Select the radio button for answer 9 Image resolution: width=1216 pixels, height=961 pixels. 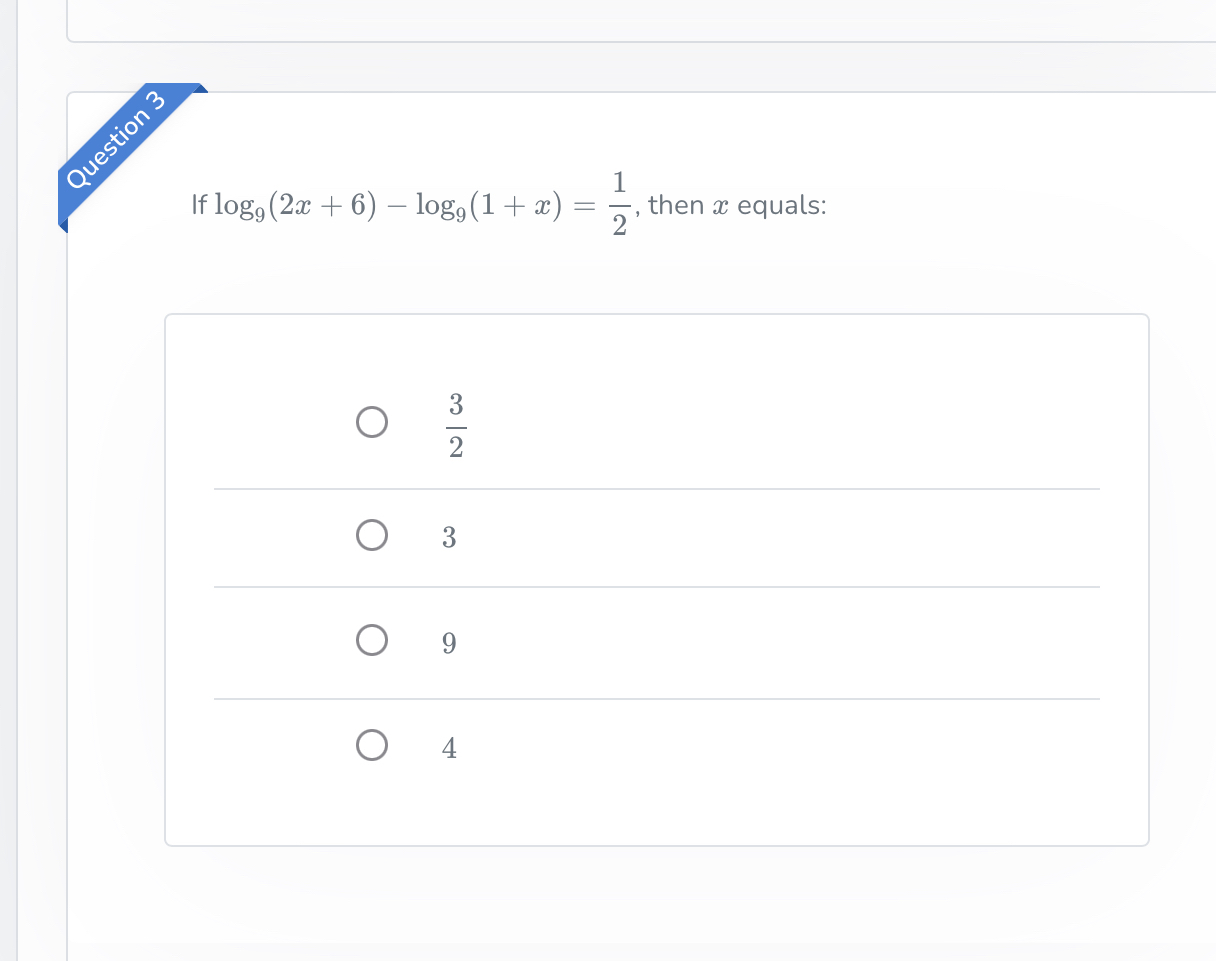point(372,640)
